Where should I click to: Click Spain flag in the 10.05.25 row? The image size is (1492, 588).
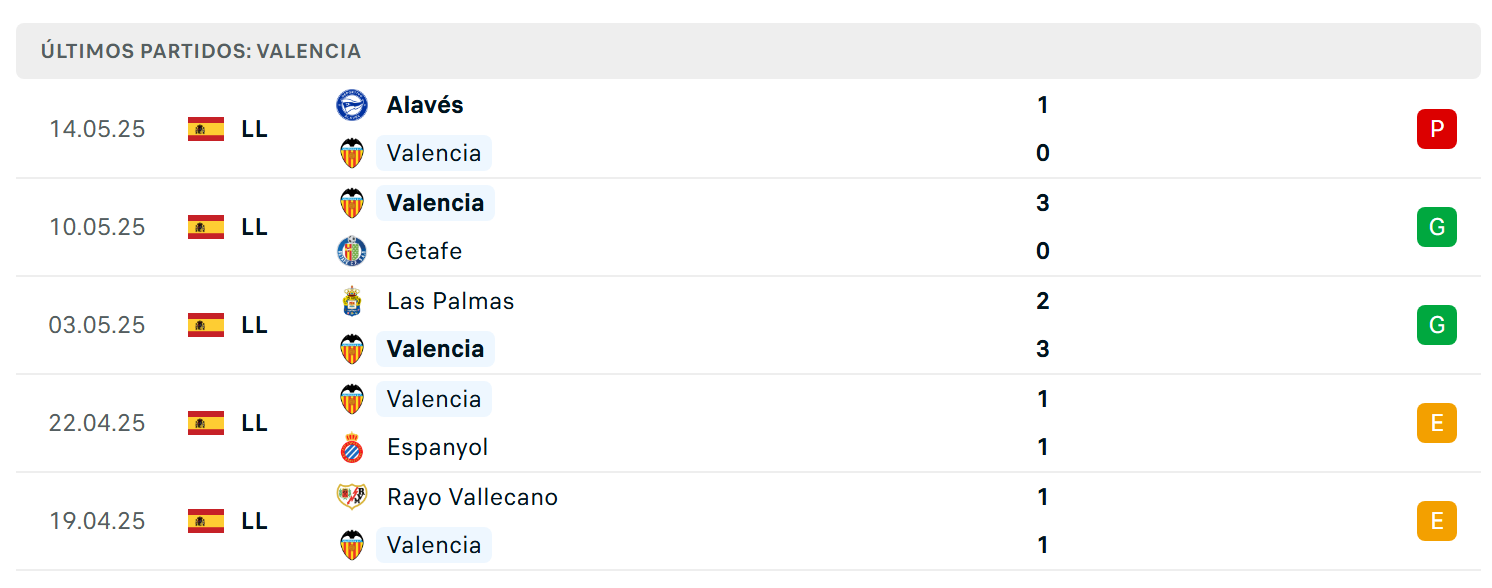(x=206, y=227)
